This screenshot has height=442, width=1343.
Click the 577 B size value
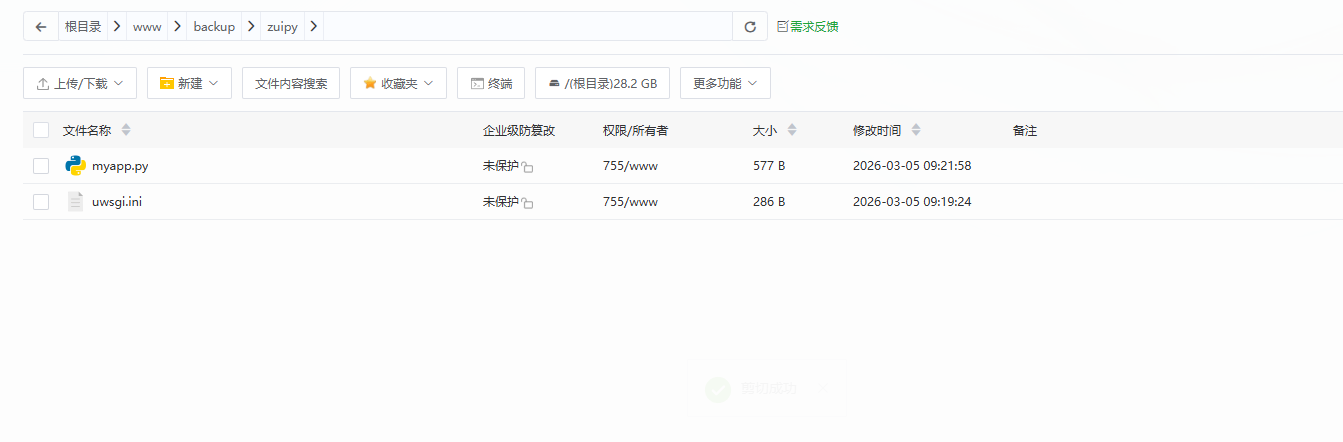pos(769,166)
